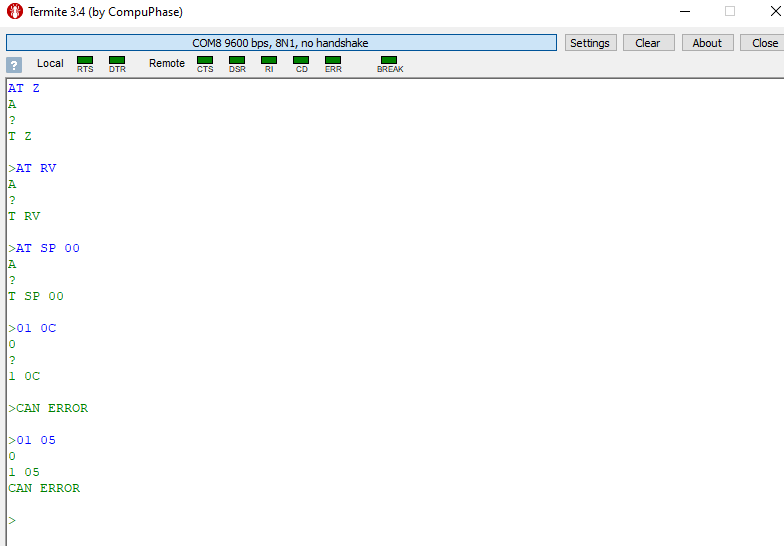Viewport: 784px width, 546px height.
Task: Click the ERR status indicator
Action: coord(333,60)
